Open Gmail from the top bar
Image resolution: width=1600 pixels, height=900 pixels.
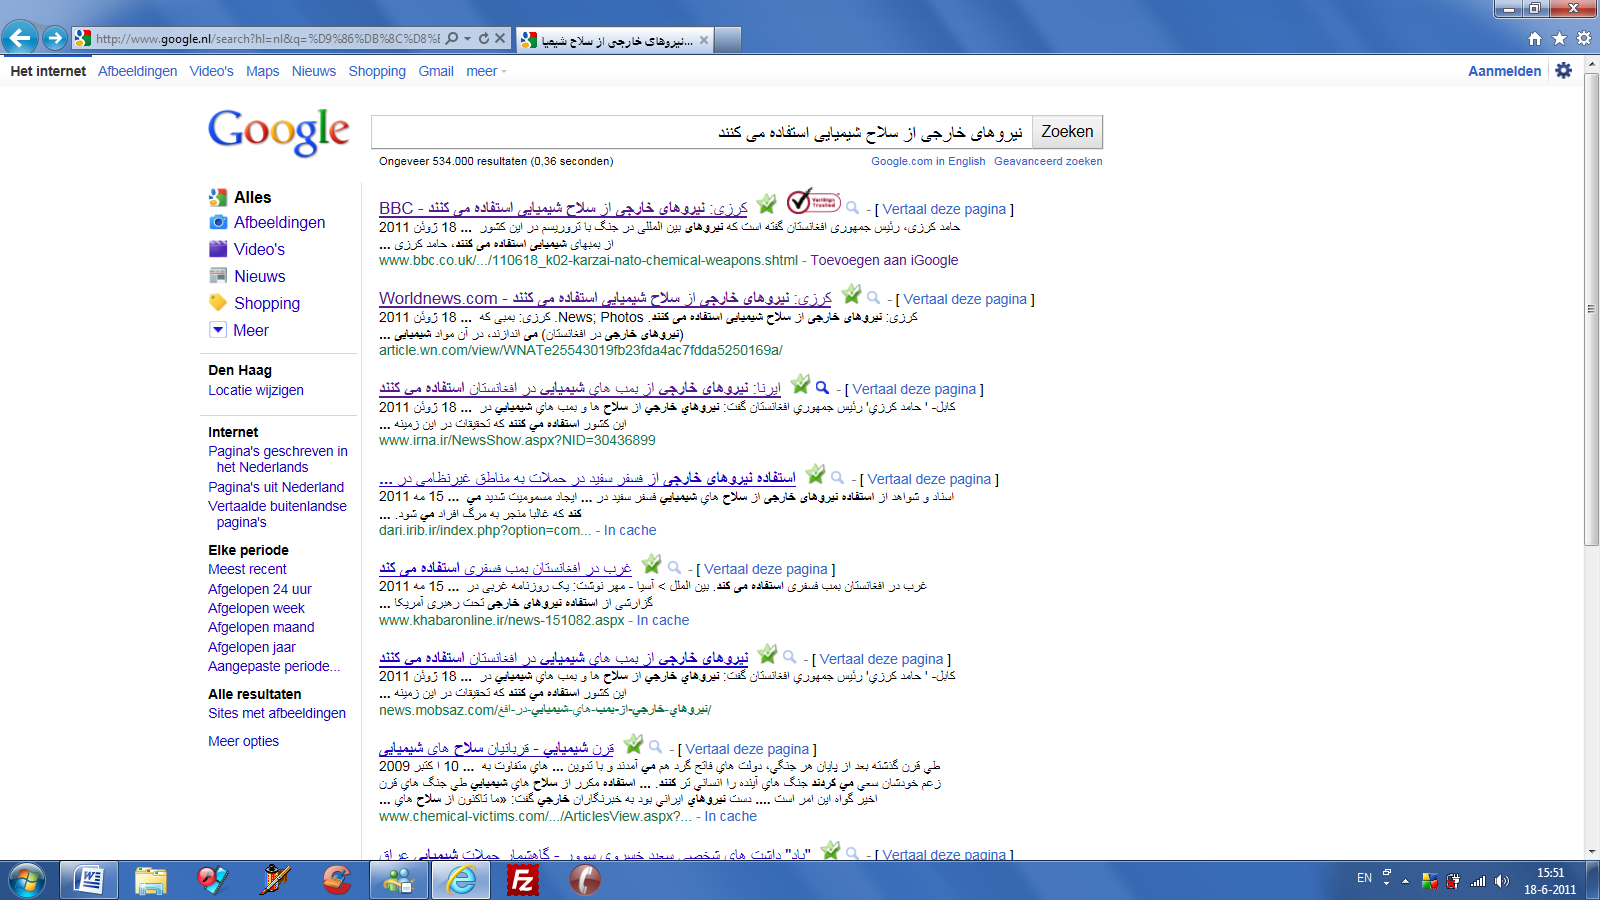pyautogui.click(x=436, y=71)
